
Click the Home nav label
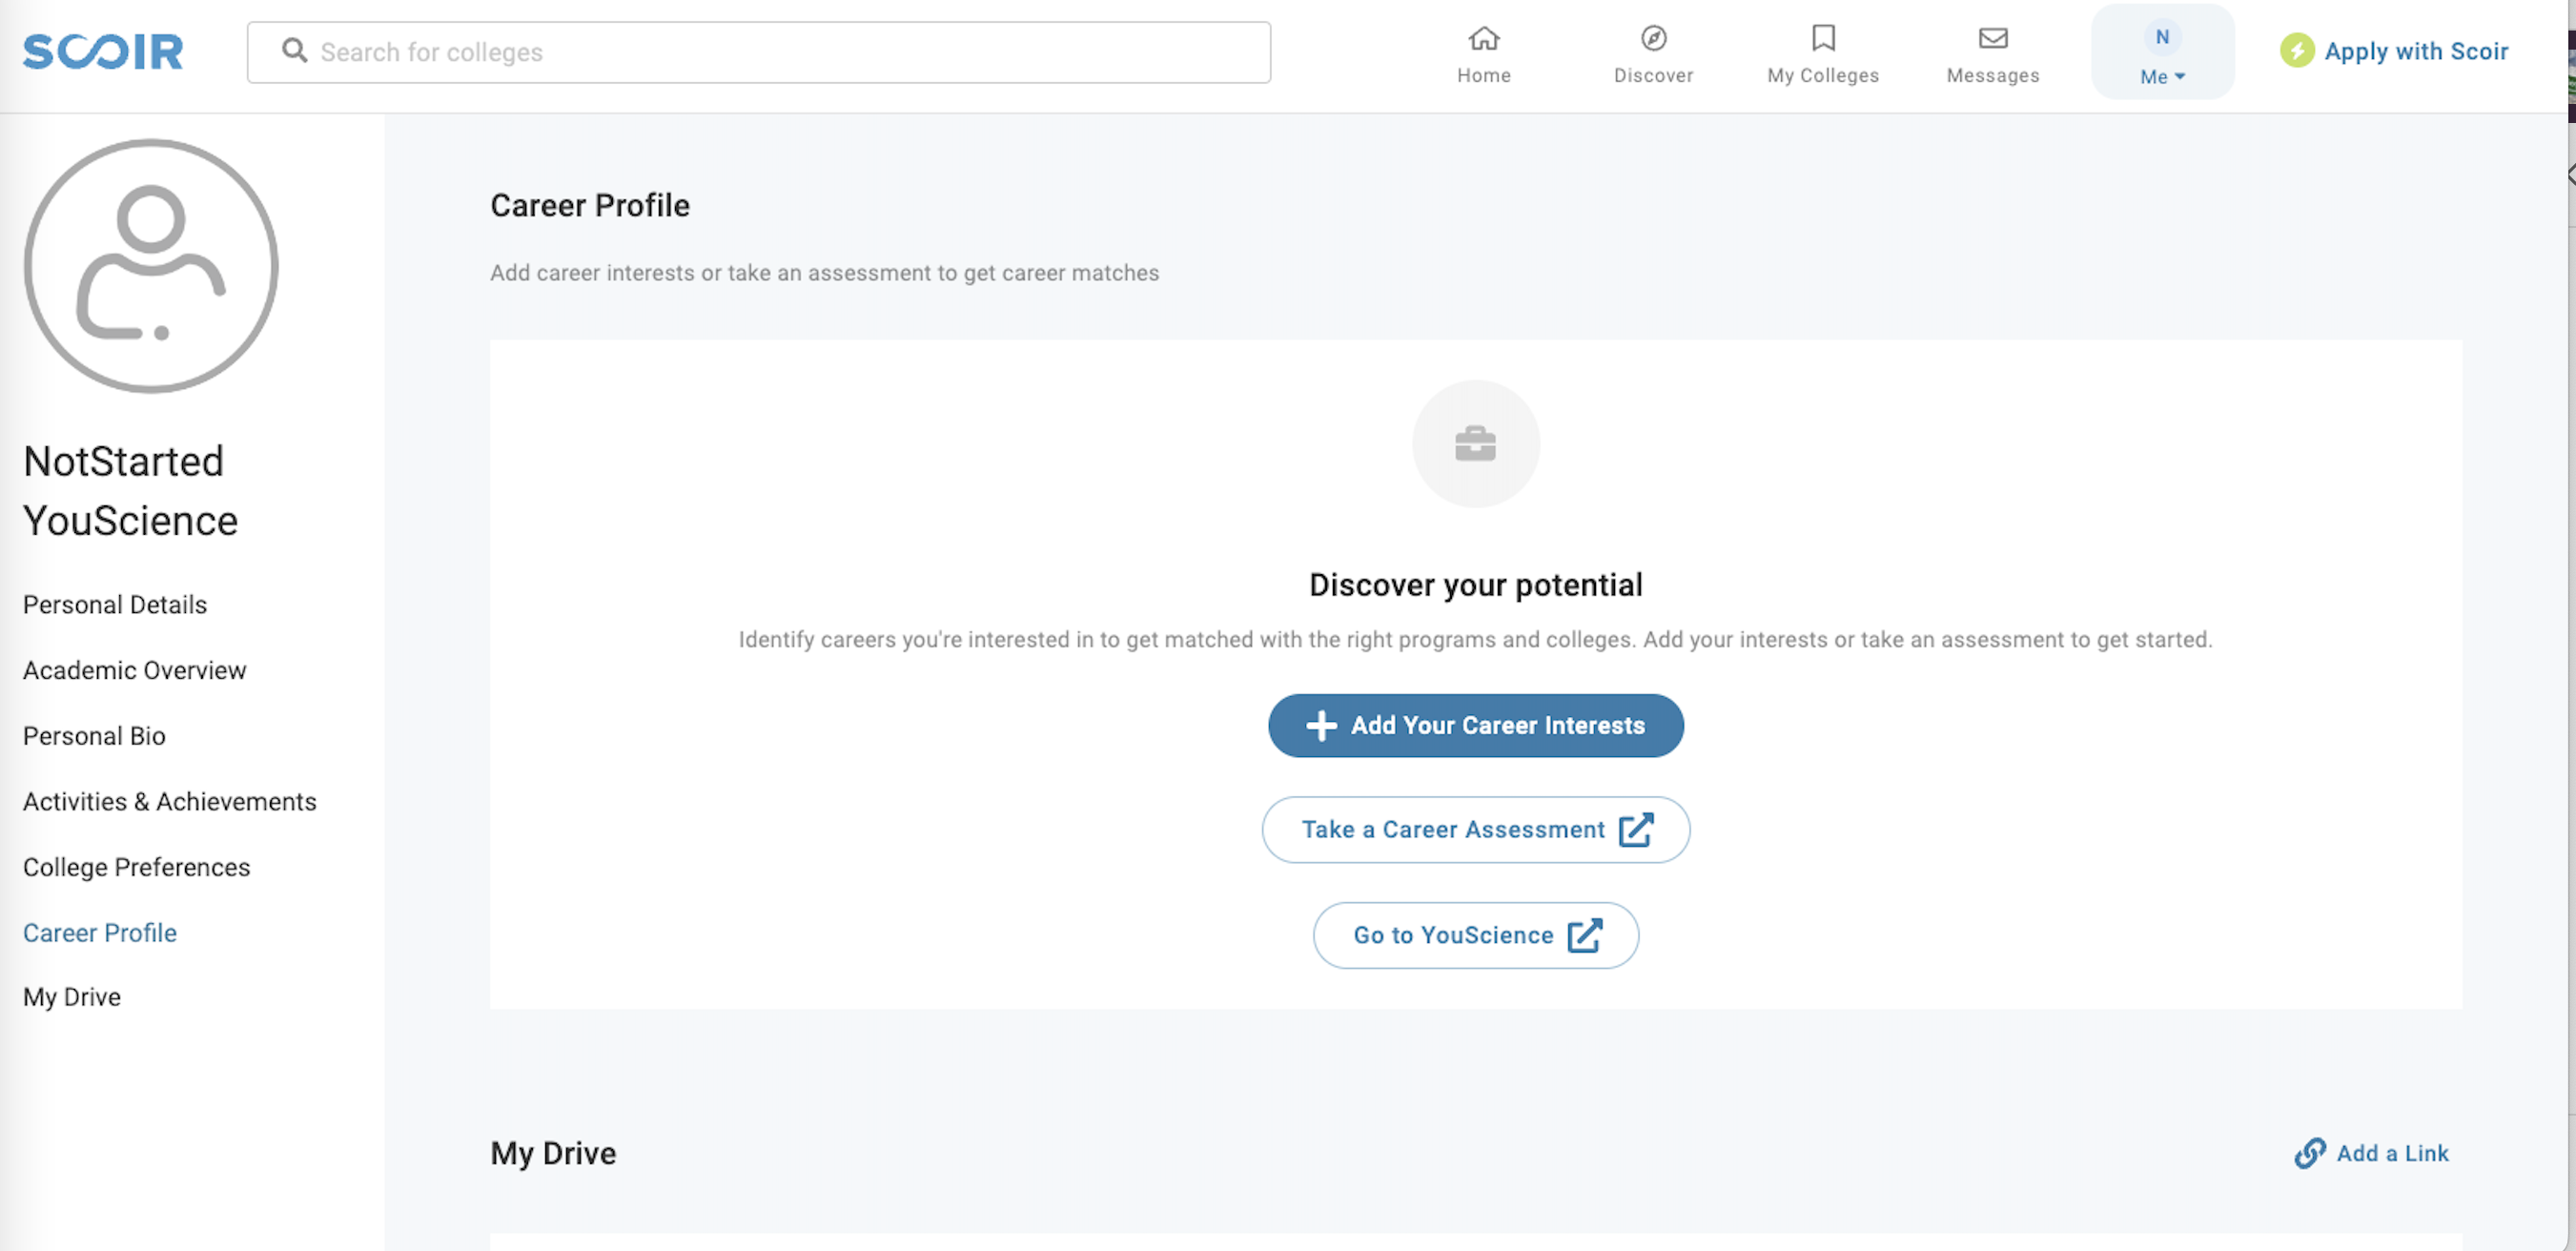click(x=1484, y=76)
